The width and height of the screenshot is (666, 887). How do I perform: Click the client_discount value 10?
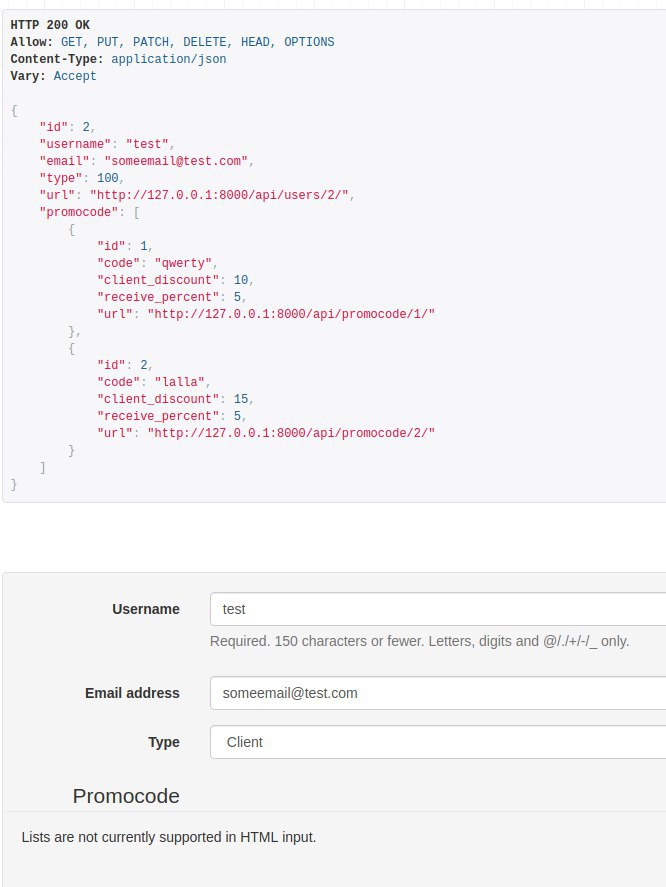tap(240, 280)
